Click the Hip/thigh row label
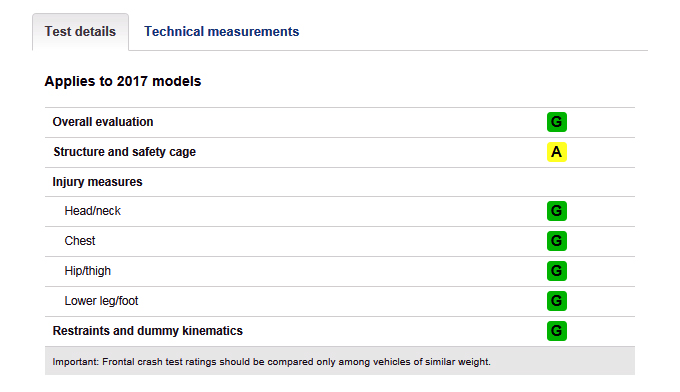Screen dimensions: 680x392 click(x=88, y=271)
